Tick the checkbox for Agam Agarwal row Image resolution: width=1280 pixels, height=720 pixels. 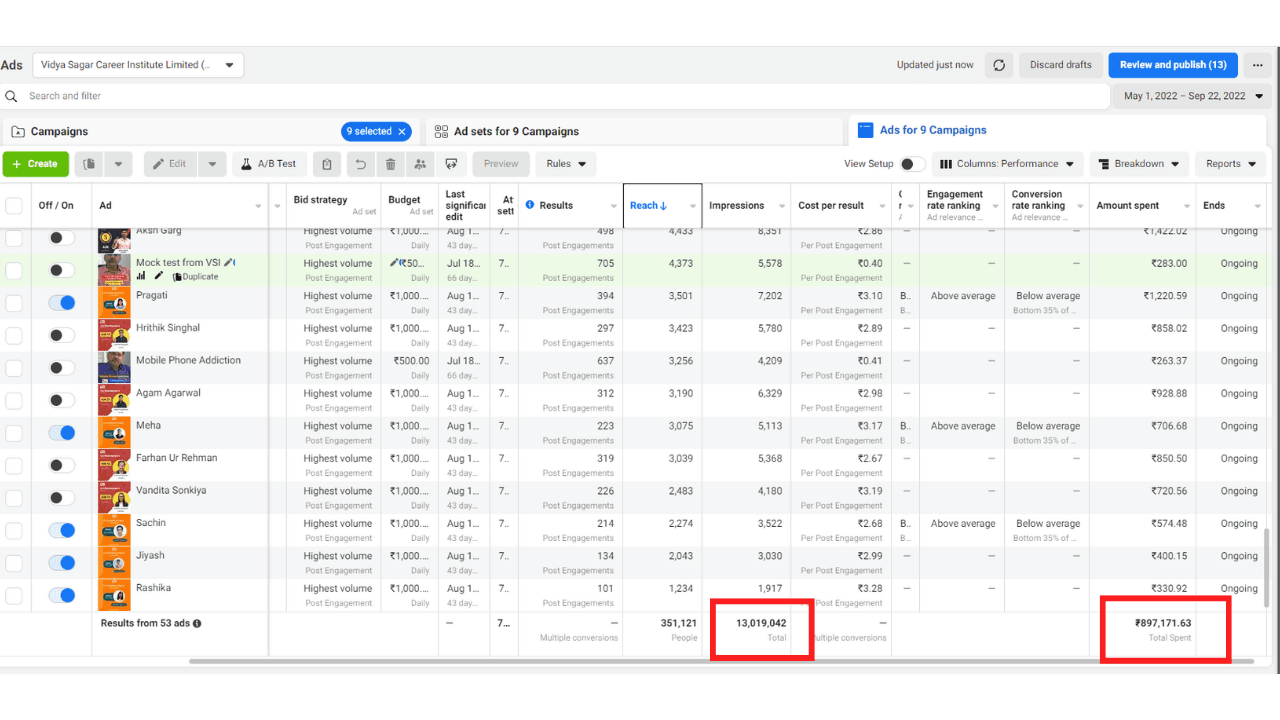tap(14, 401)
